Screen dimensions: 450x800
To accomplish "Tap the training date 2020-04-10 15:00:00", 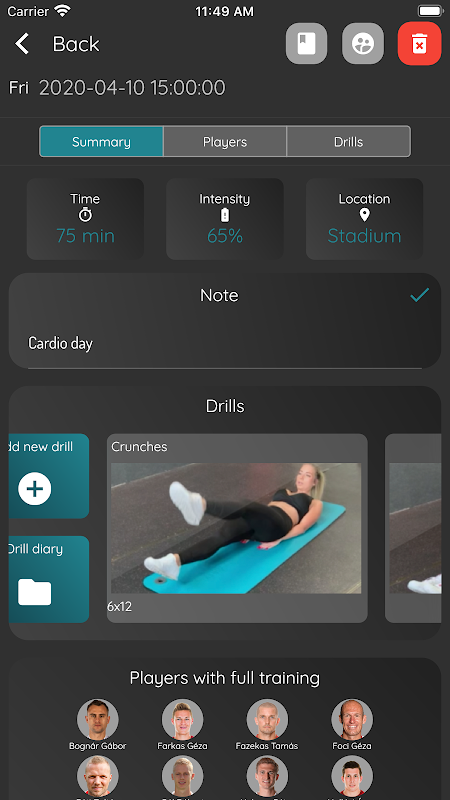I will [132, 88].
